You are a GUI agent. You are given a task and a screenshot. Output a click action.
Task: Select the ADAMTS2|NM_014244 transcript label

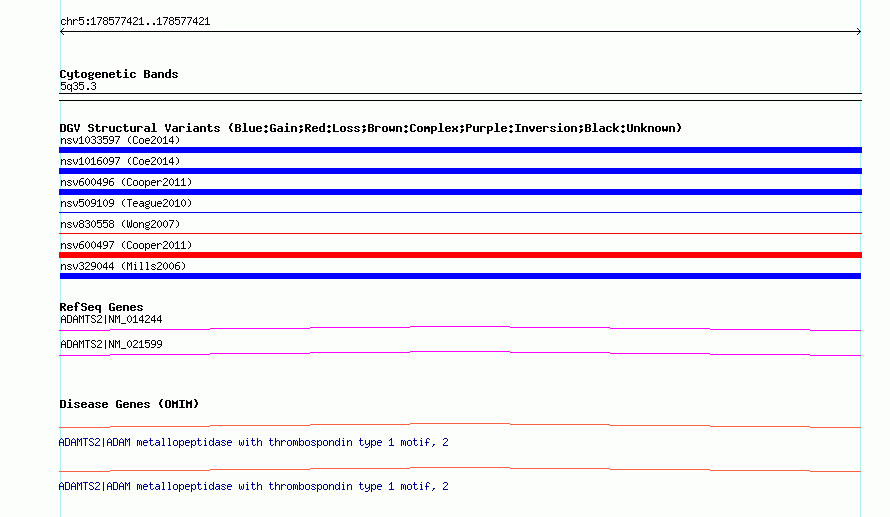coord(111,320)
